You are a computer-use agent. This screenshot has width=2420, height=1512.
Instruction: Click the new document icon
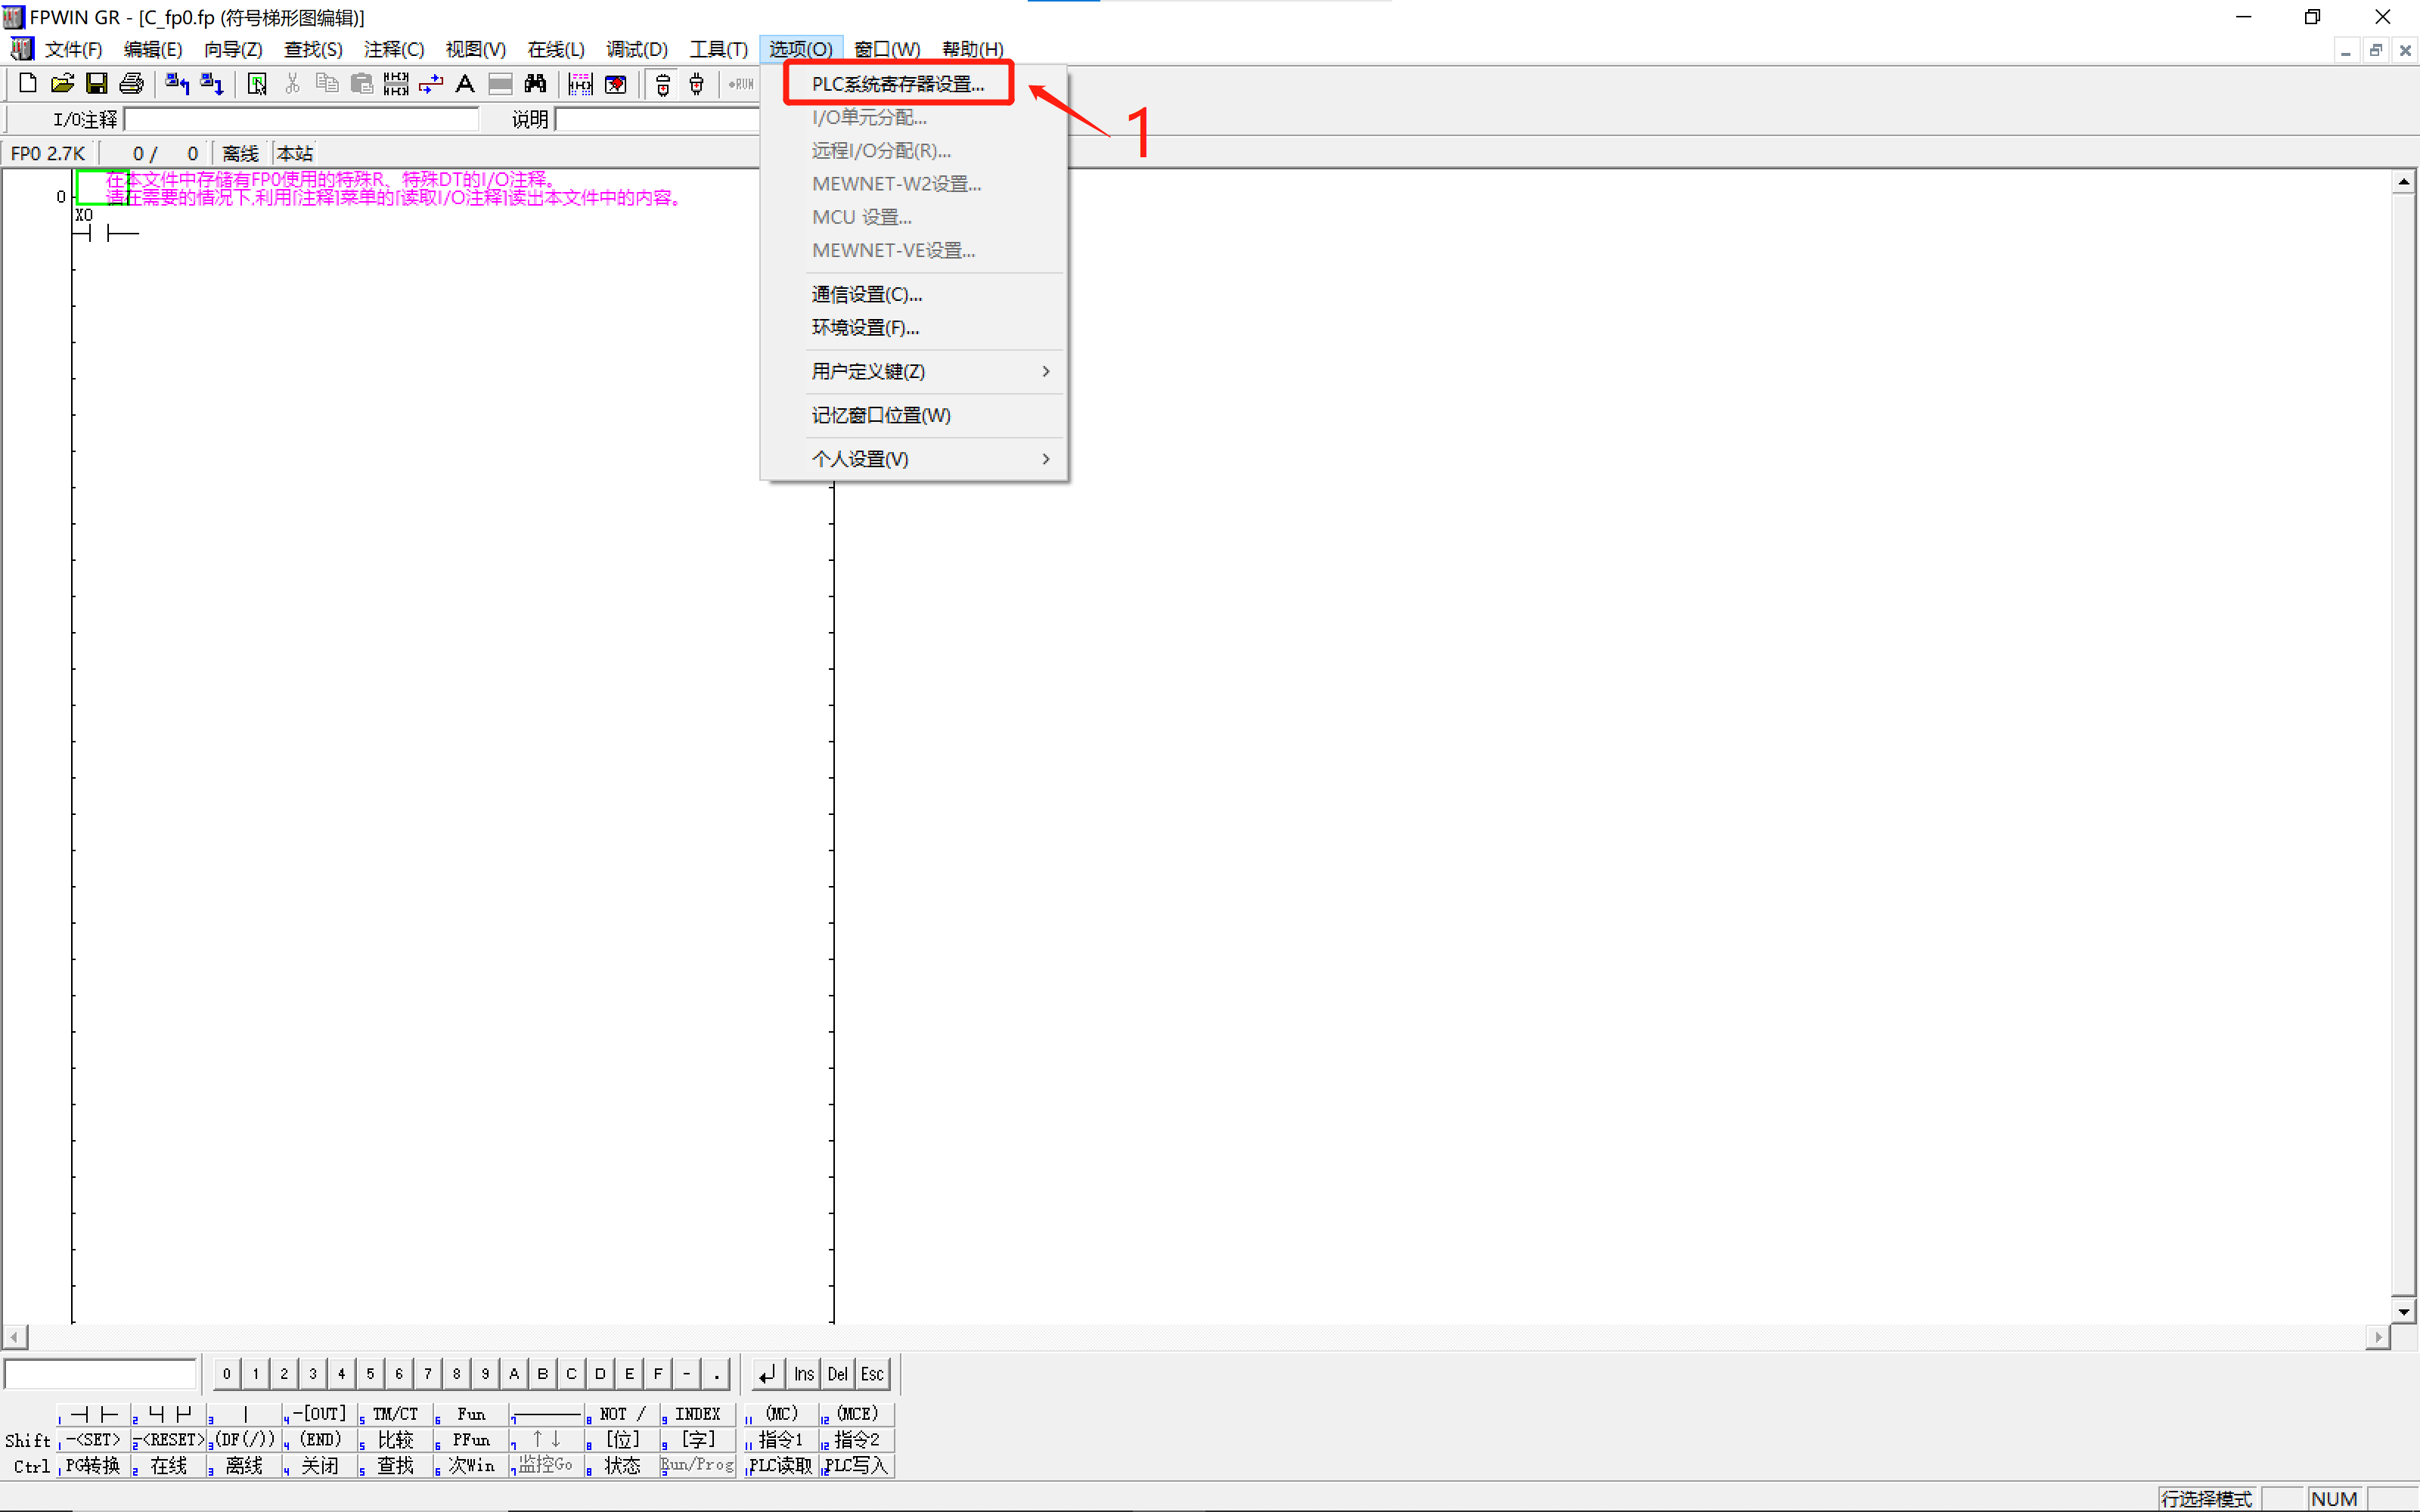point(28,84)
